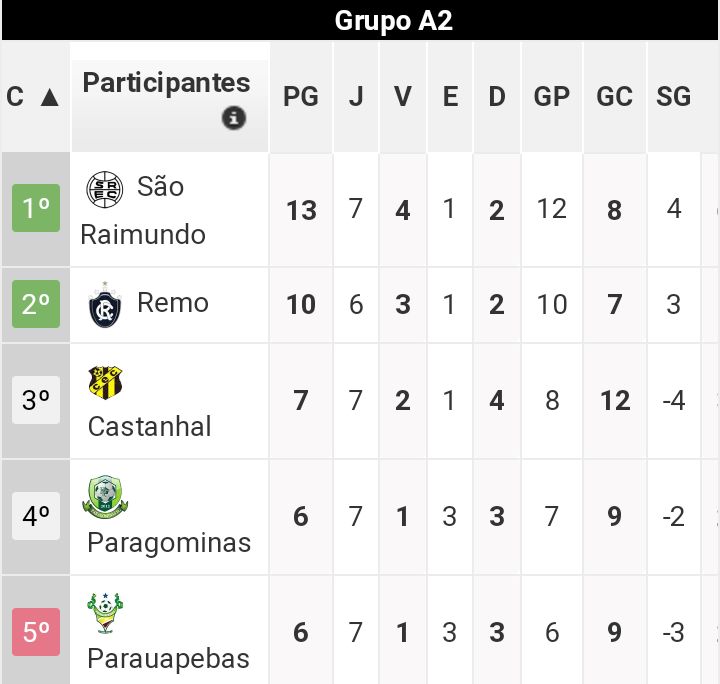Screen dimensions: 720x684
Task: Open the Participantes info icon
Action: [x=233, y=118]
